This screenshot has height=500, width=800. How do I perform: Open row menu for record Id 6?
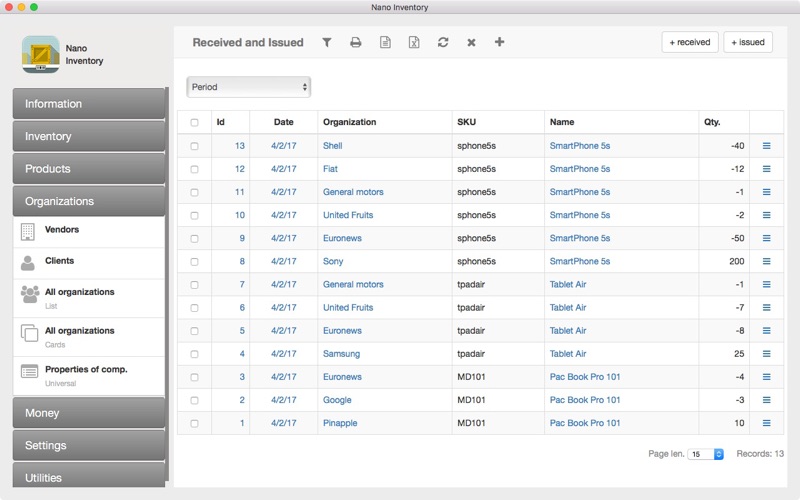click(766, 308)
